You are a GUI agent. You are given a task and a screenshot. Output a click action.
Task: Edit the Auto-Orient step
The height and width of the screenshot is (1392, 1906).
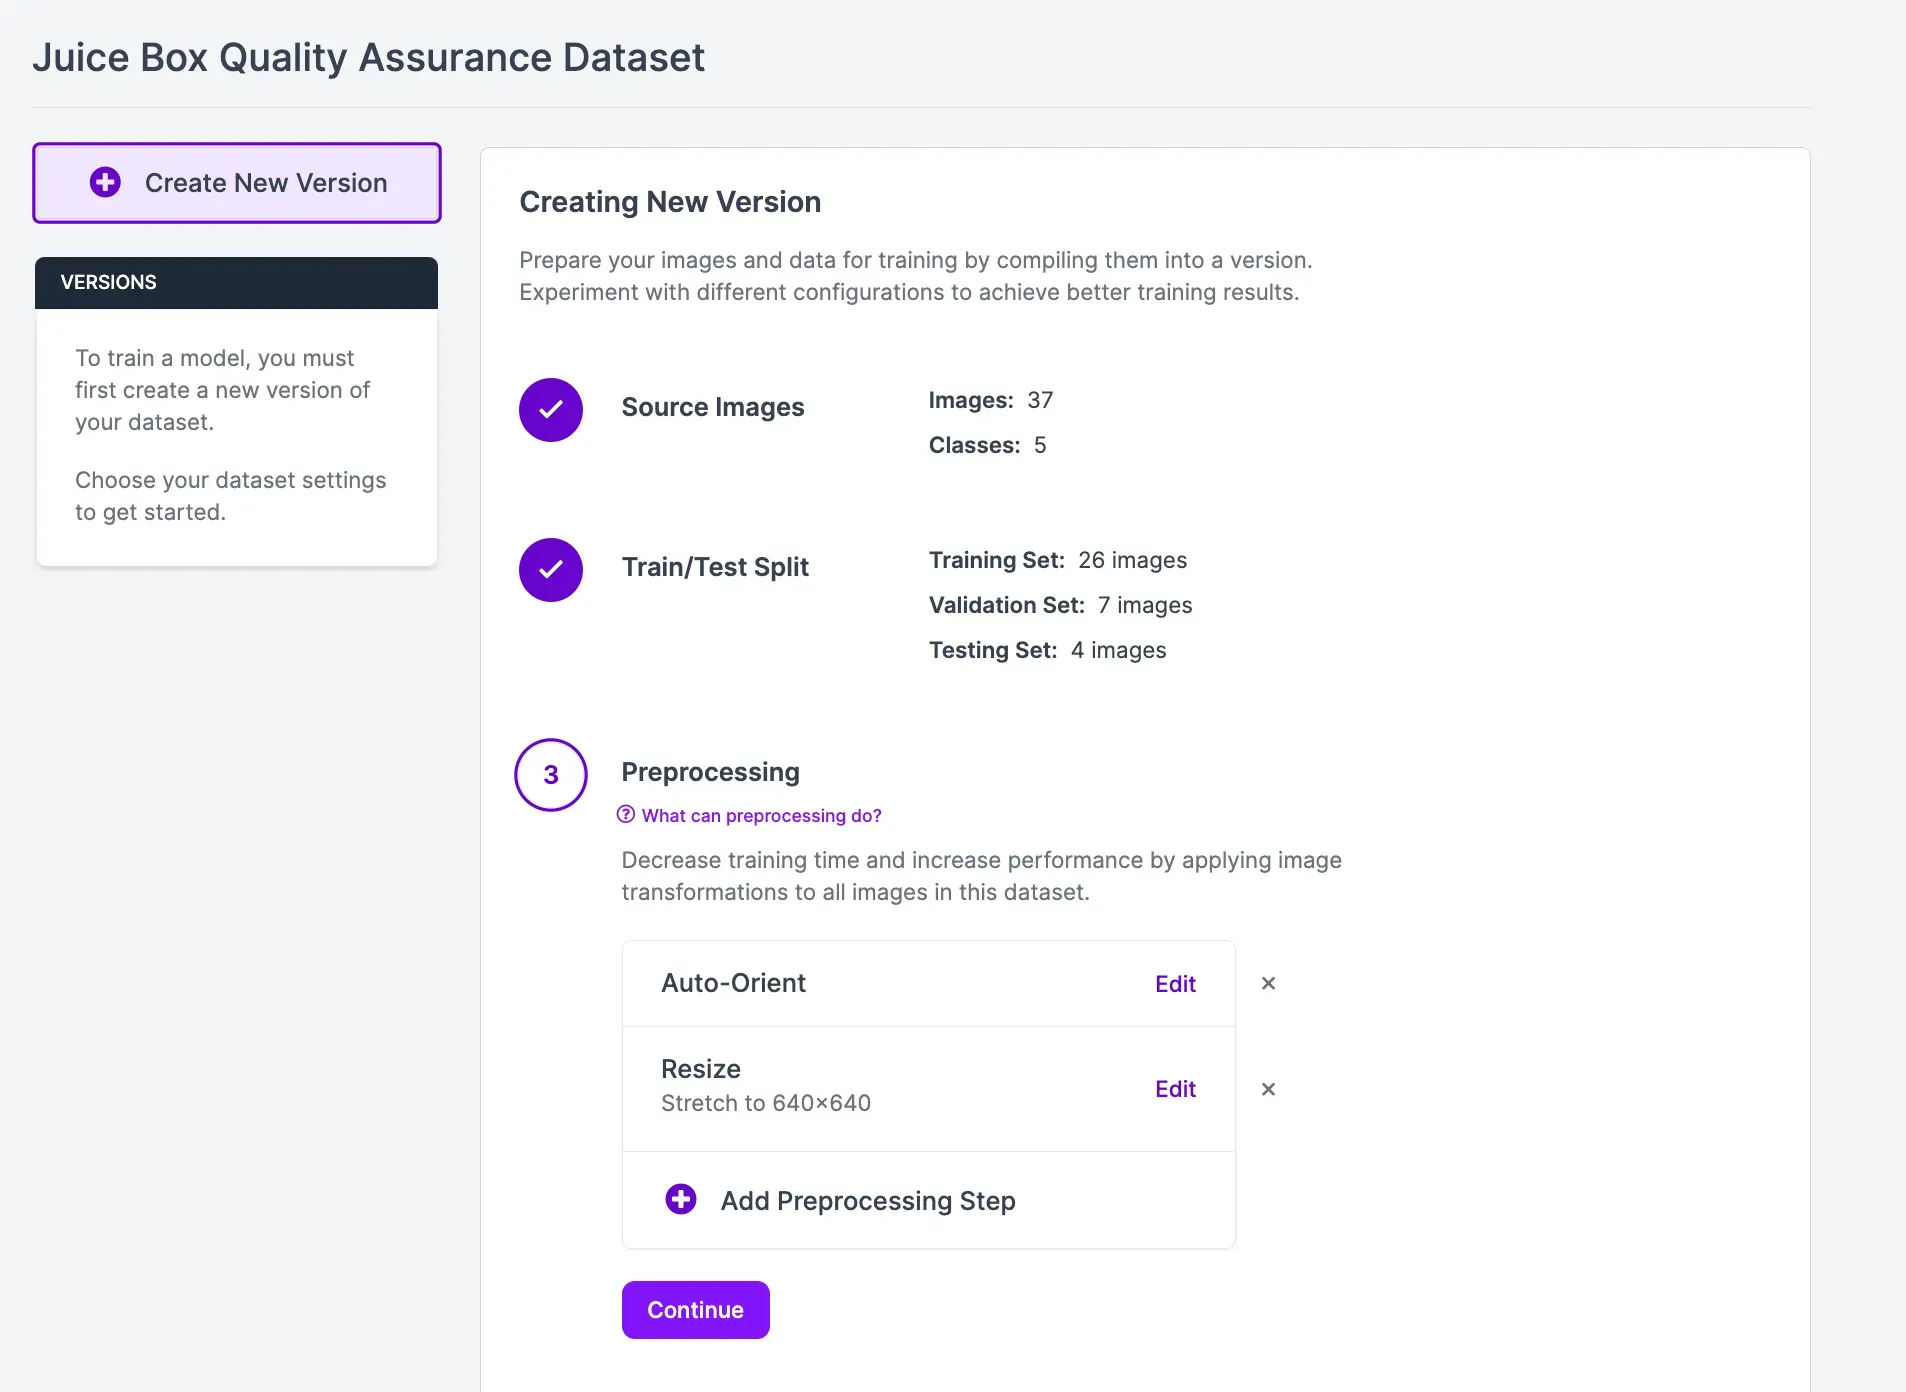coord(1175,984)
